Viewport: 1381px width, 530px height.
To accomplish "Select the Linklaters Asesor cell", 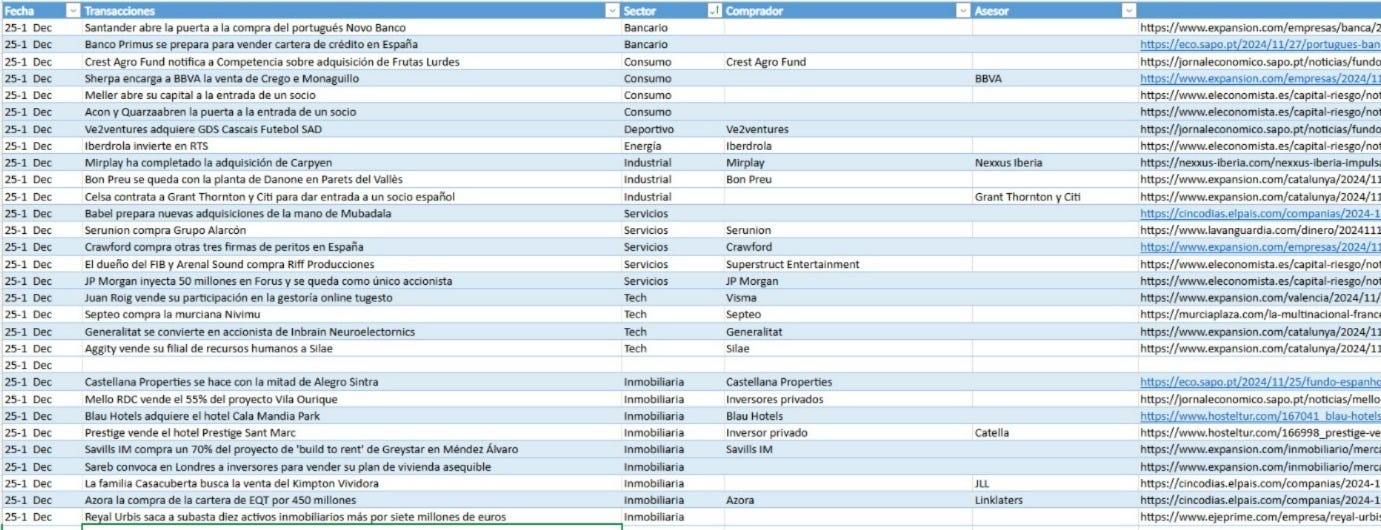I will coord(1056,500).
